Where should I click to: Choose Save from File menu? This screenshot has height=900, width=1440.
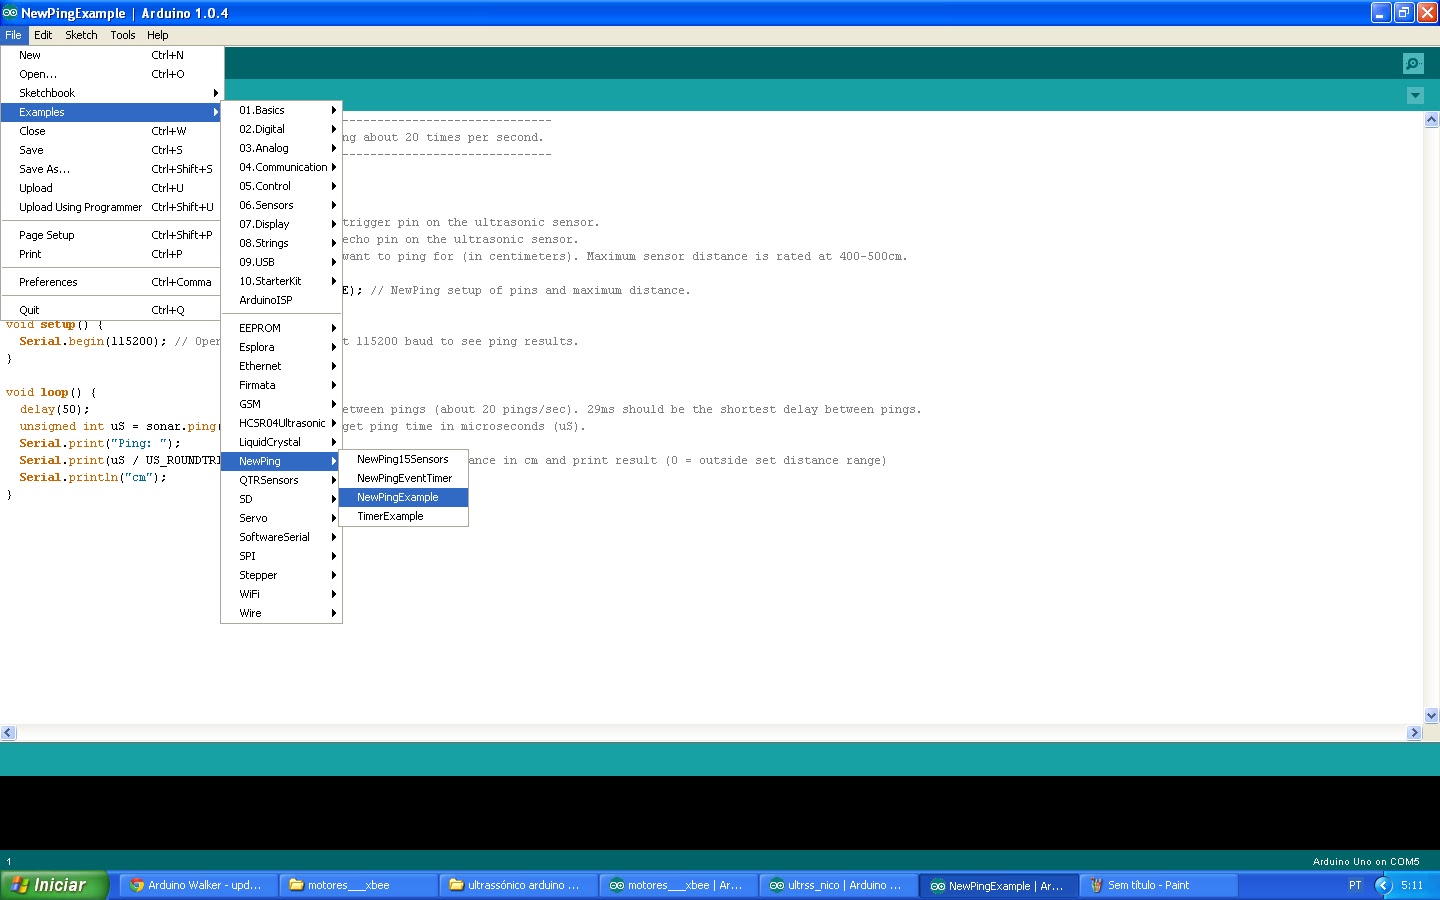click(111, 150)
